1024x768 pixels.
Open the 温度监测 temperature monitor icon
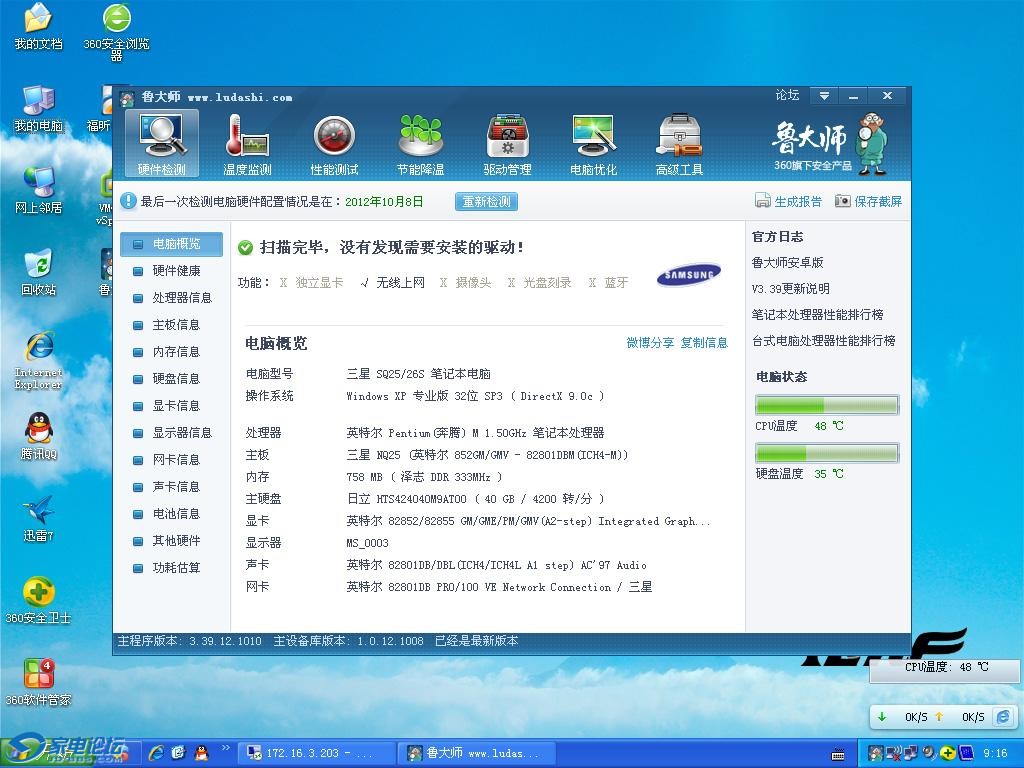pos(247,143)
